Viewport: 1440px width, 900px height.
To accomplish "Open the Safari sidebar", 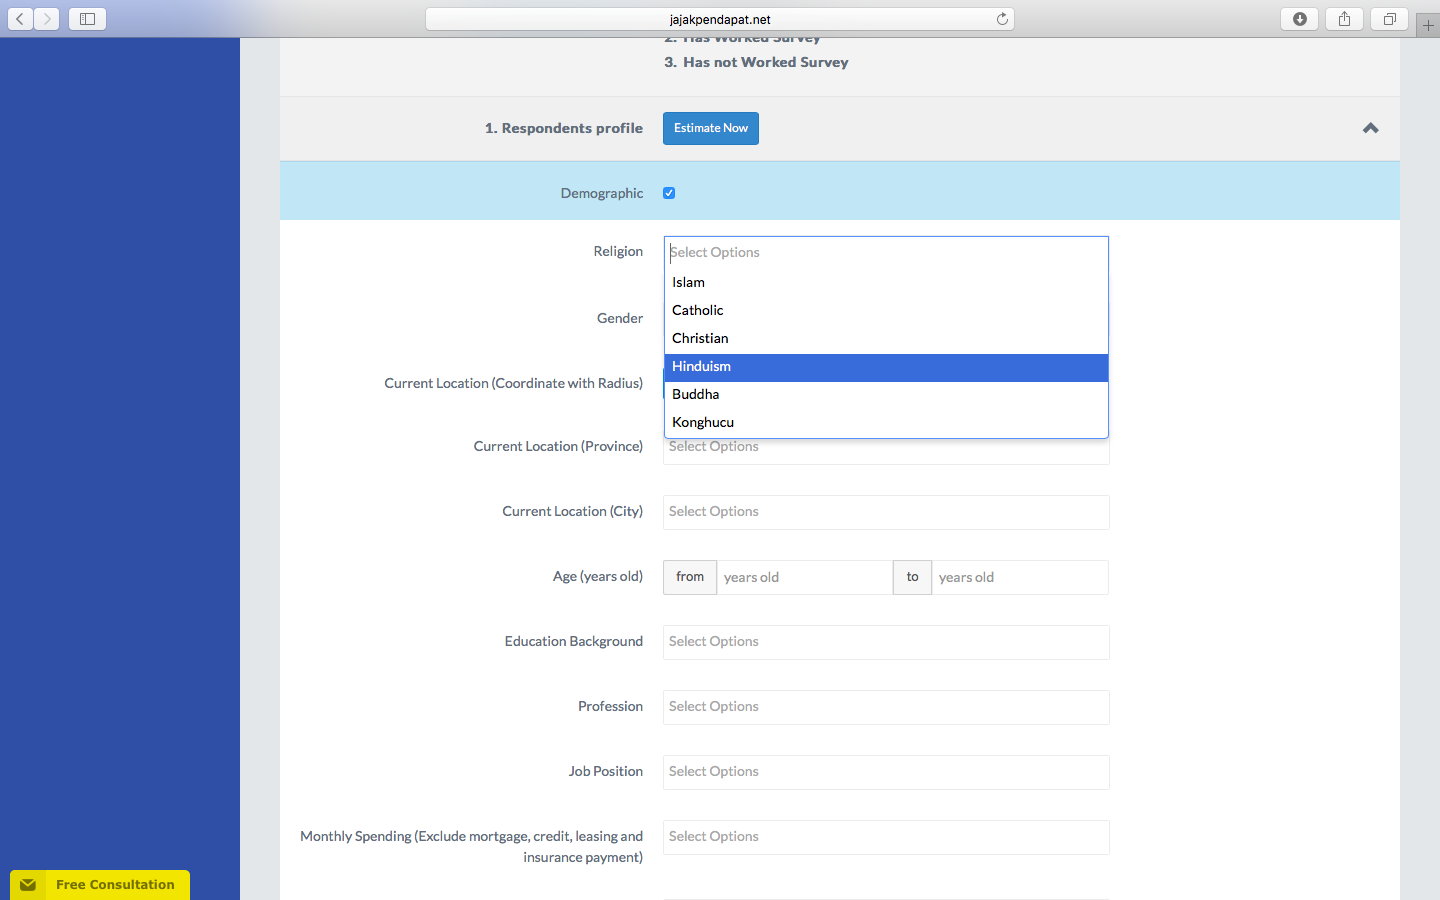I will click(86, 18).
